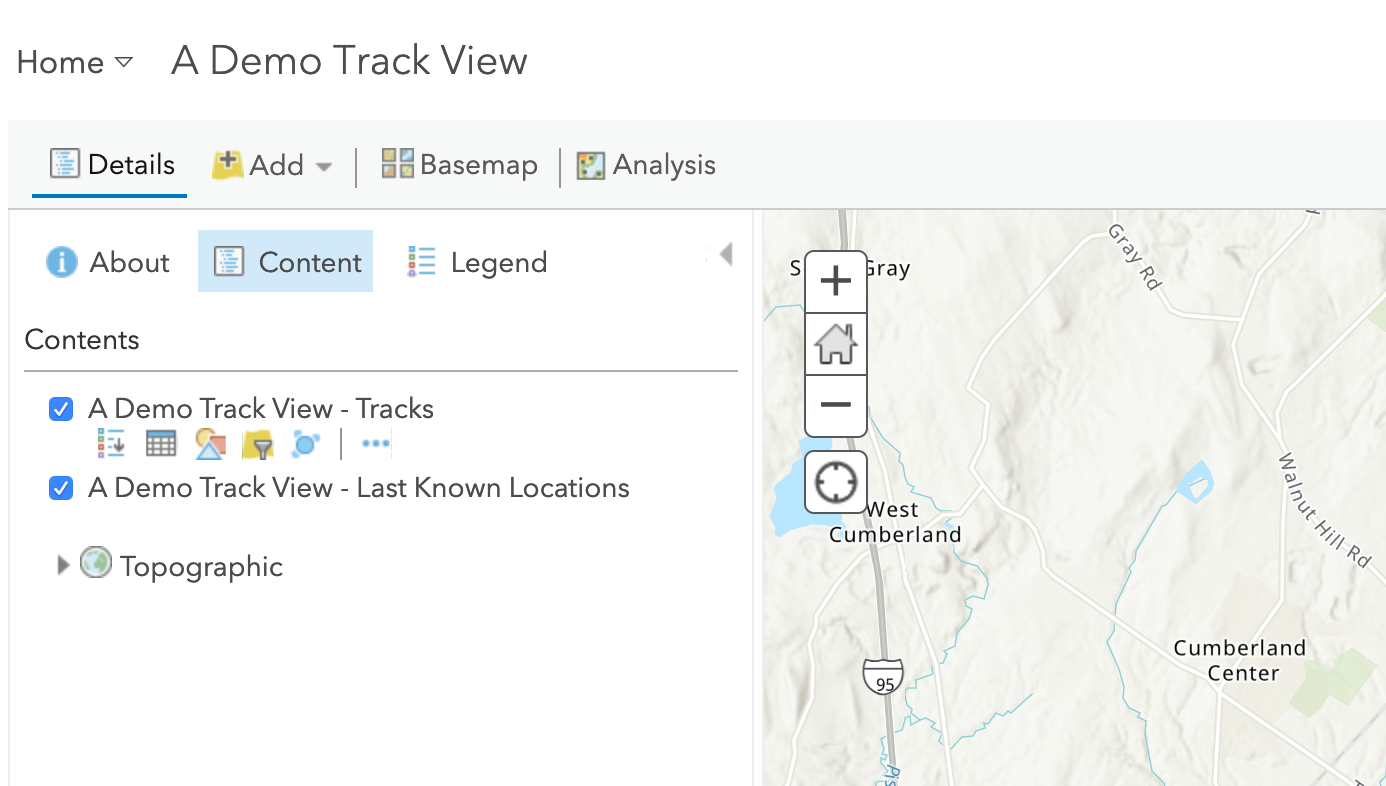Open the Basemap gallery

(x=458, y=164)
